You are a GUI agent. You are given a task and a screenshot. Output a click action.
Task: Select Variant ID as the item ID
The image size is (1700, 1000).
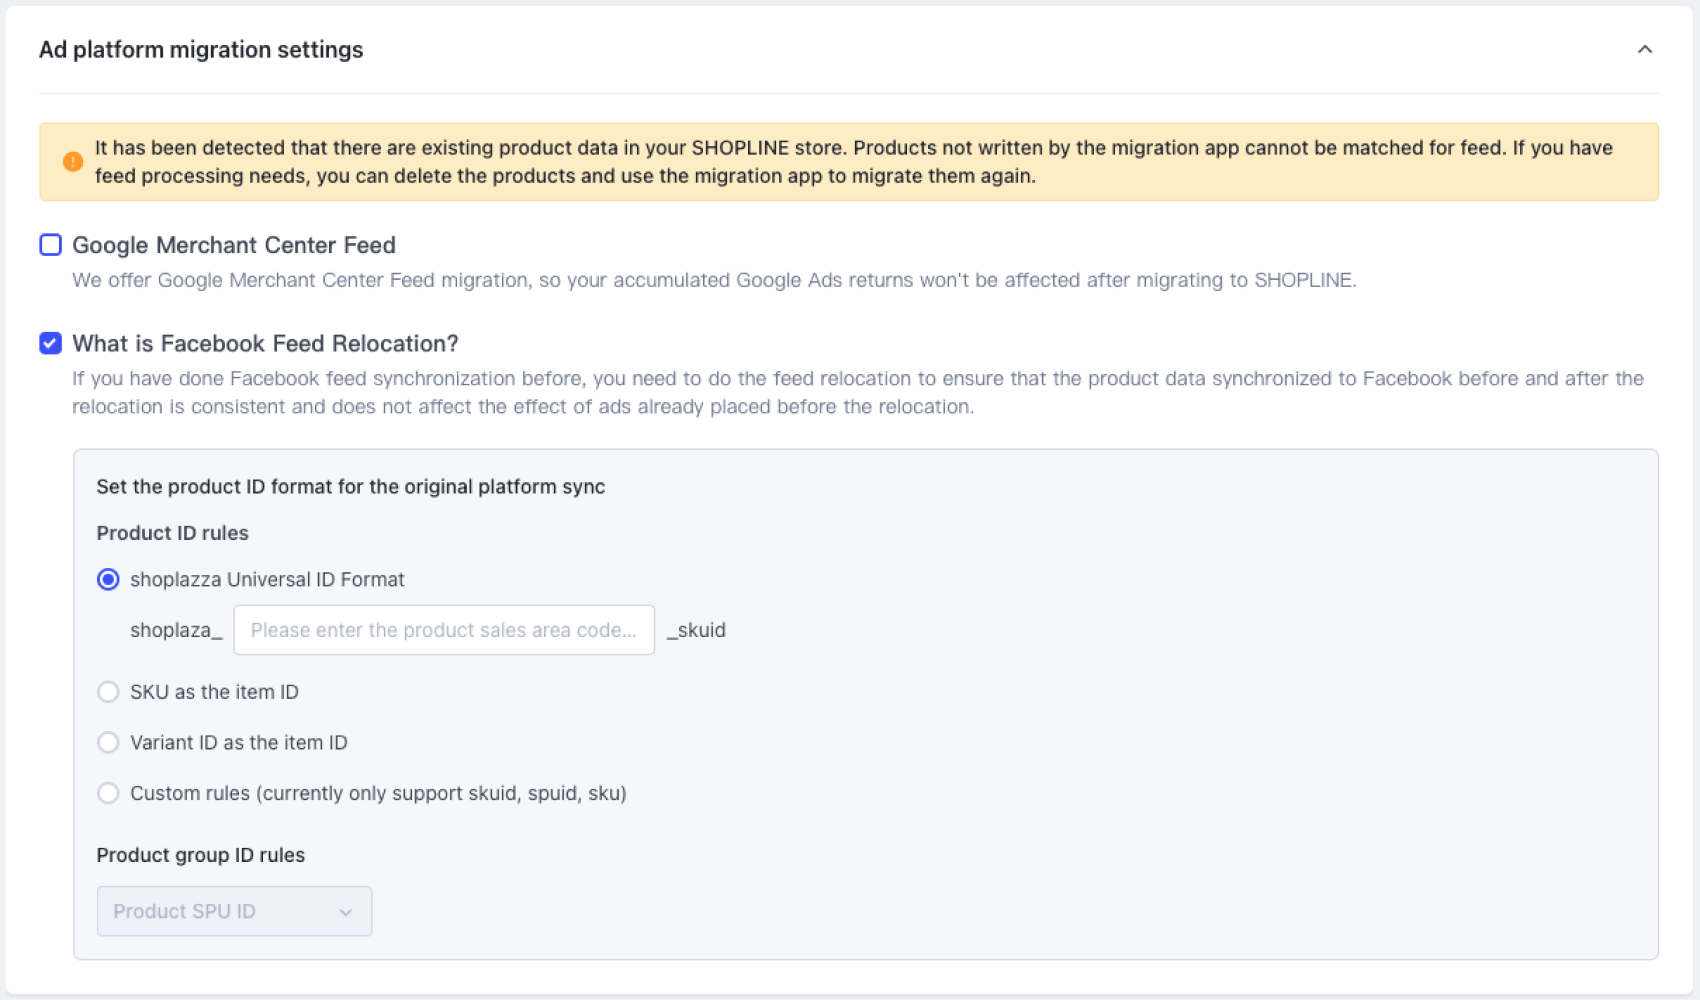click(108, 742)
